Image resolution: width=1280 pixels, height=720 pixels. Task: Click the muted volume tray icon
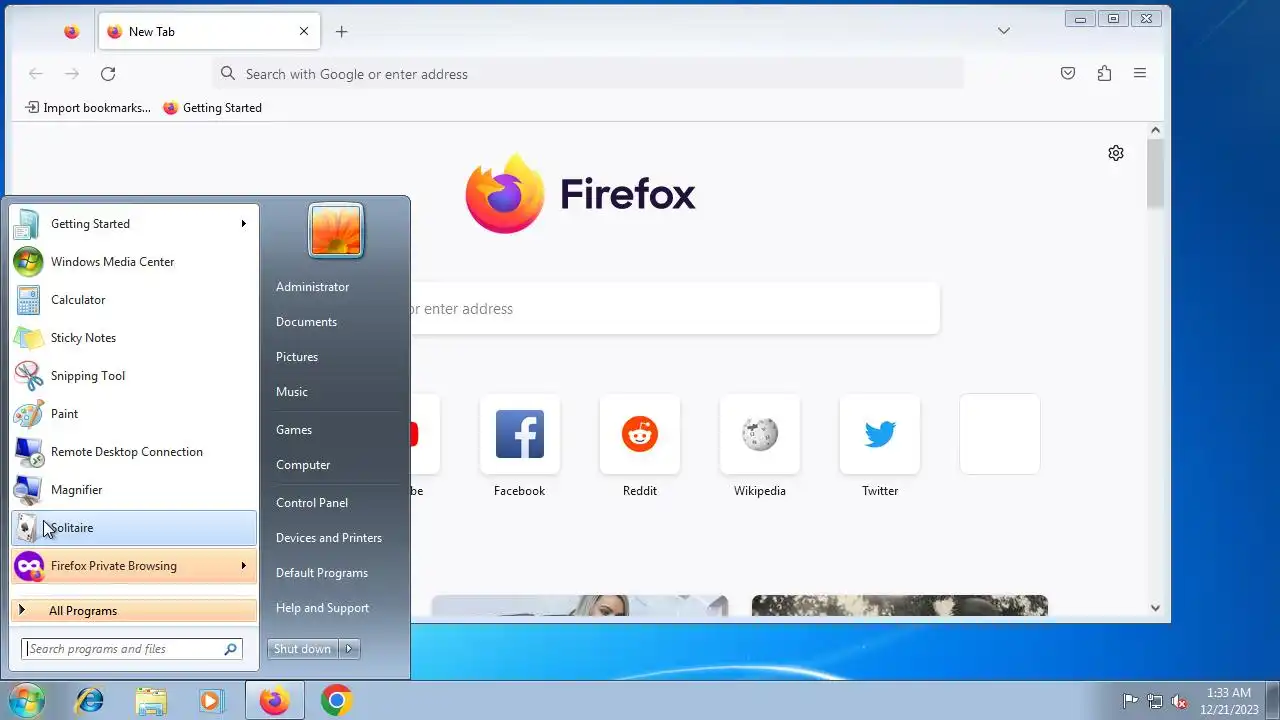[1179, 701]
